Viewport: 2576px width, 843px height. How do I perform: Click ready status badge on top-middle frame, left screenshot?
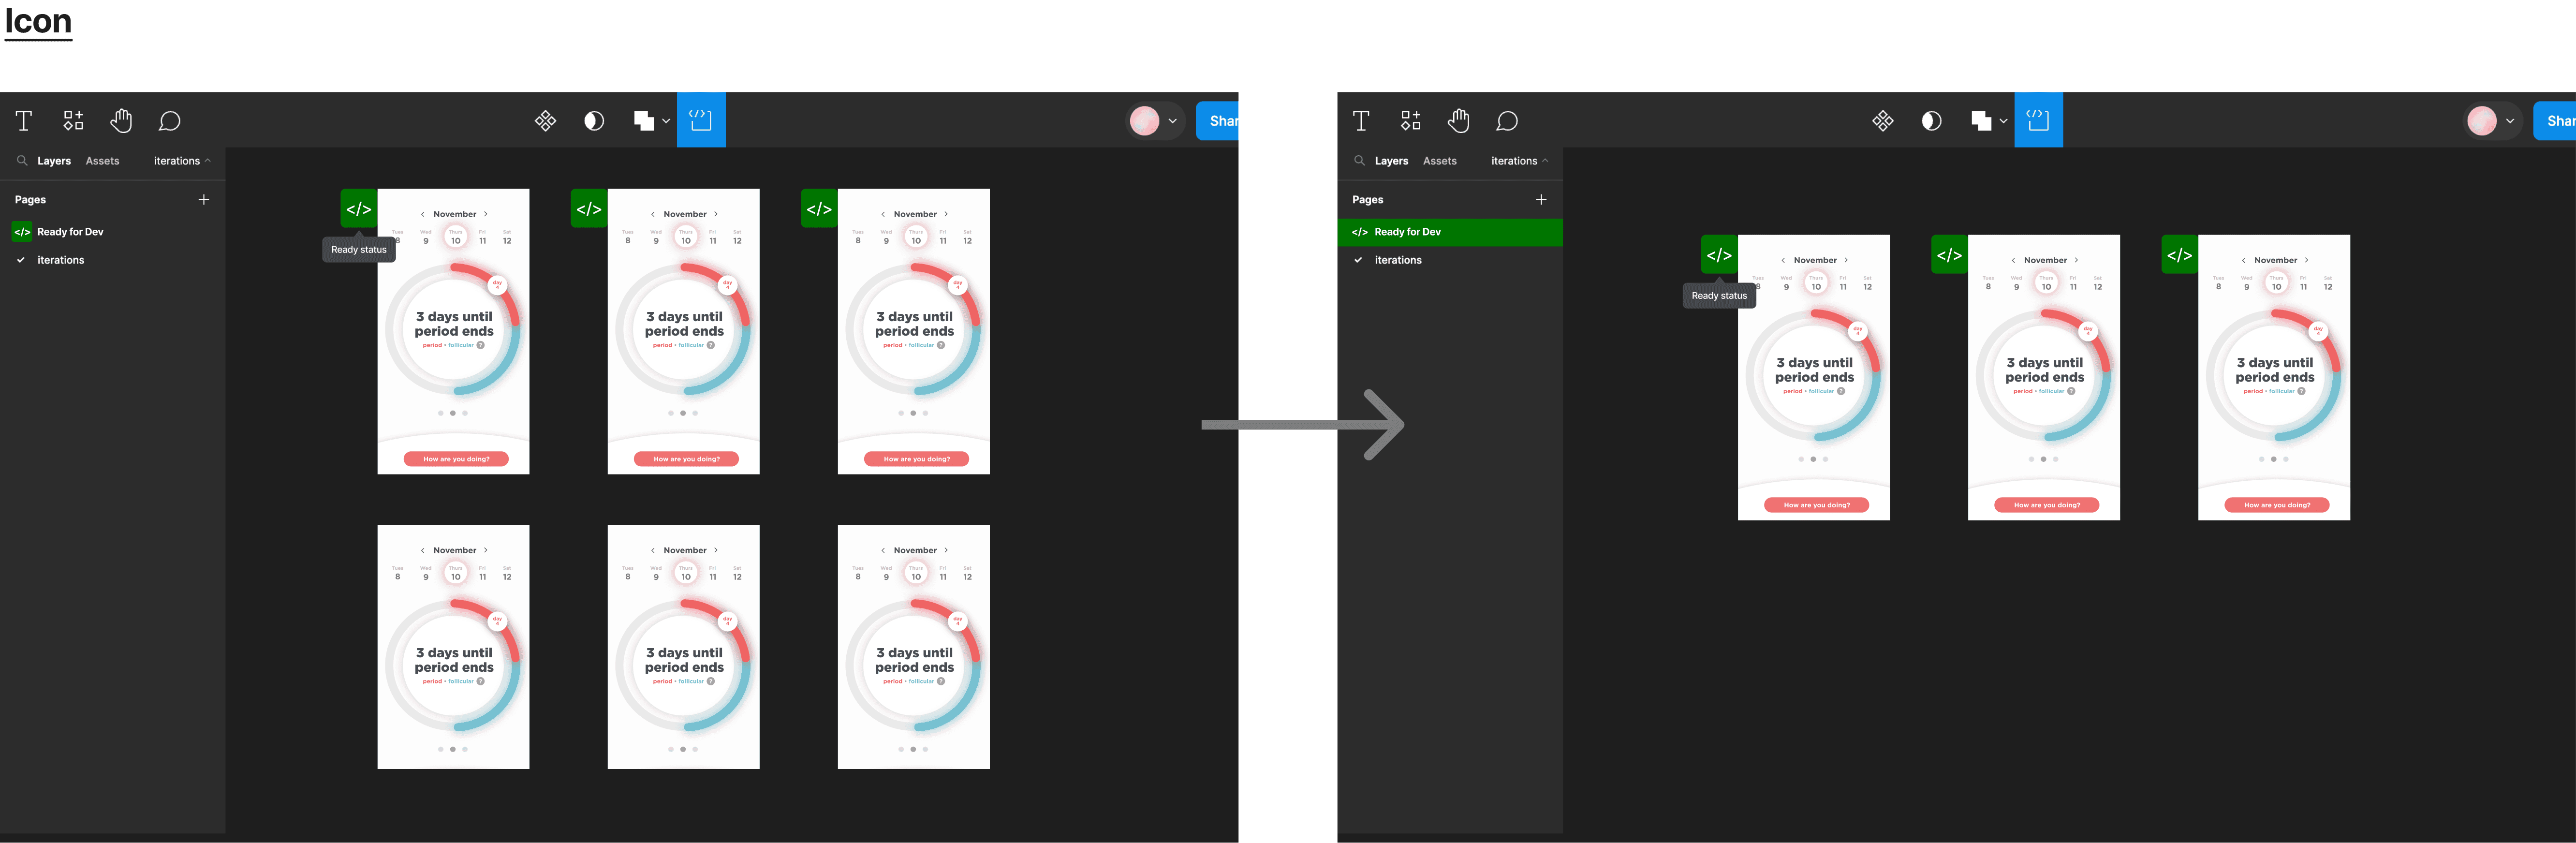pos(589,209)
